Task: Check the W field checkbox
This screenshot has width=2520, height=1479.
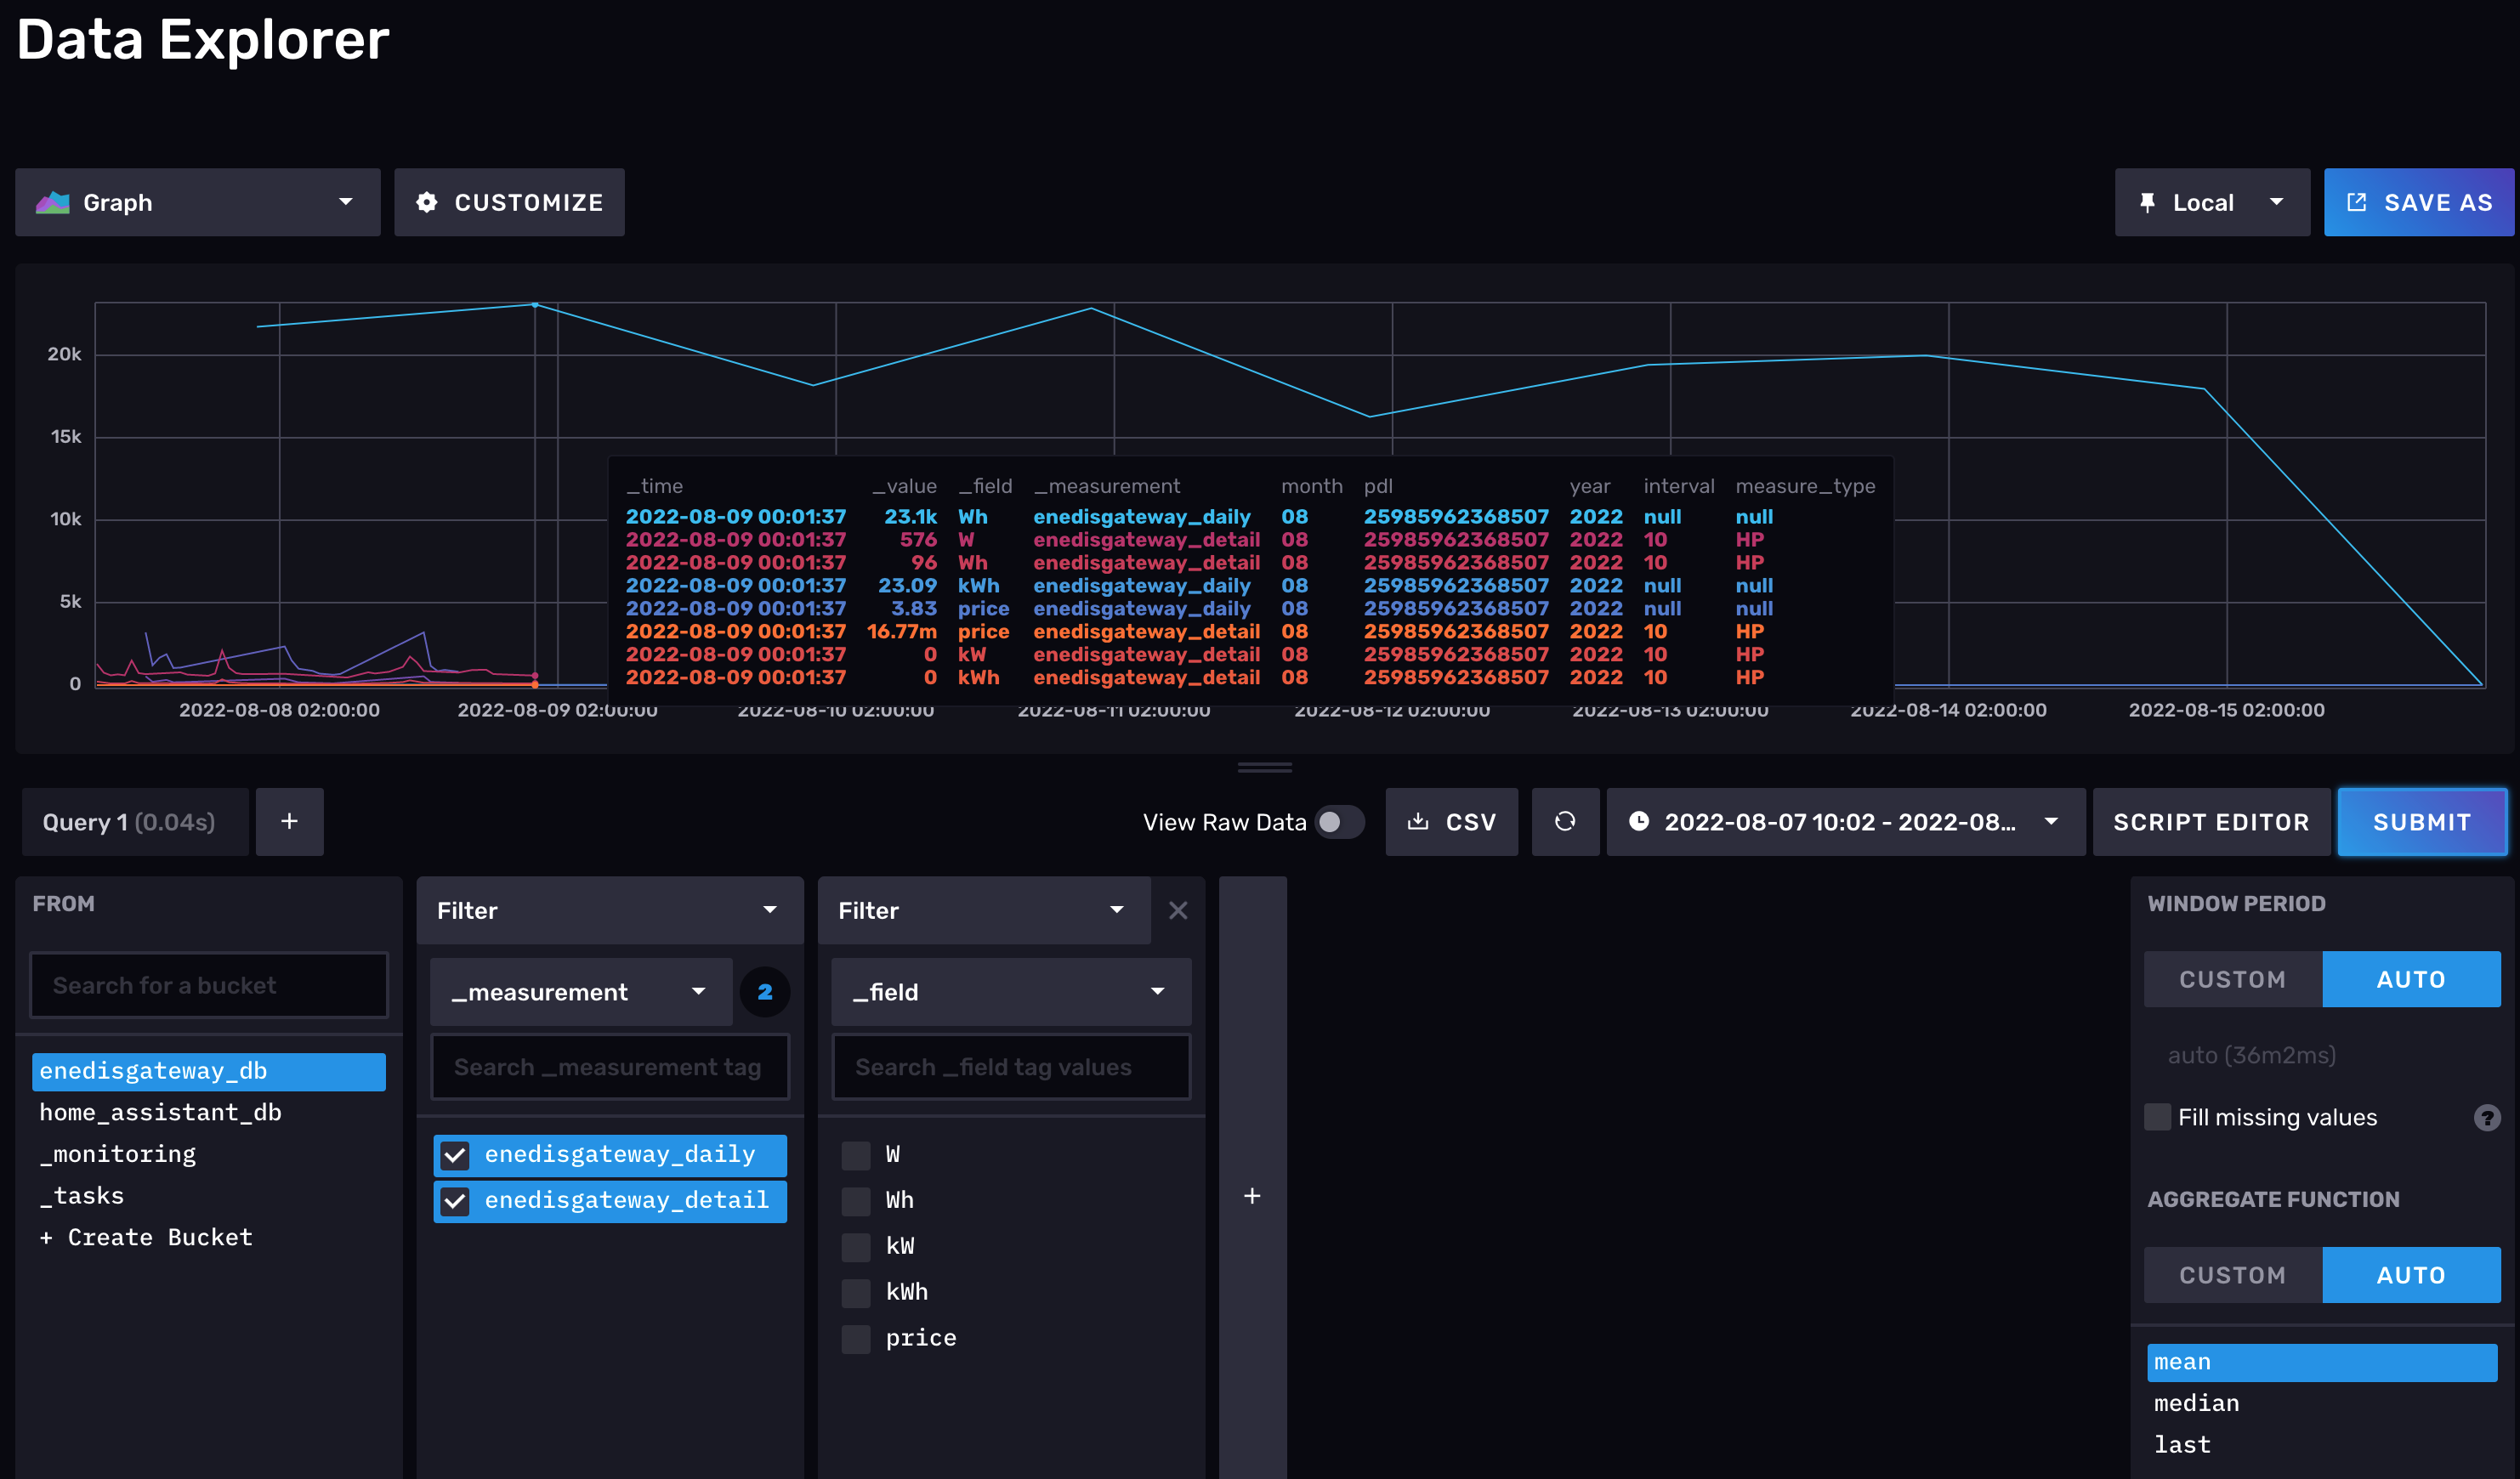Action: click(x=856, y=1156)
